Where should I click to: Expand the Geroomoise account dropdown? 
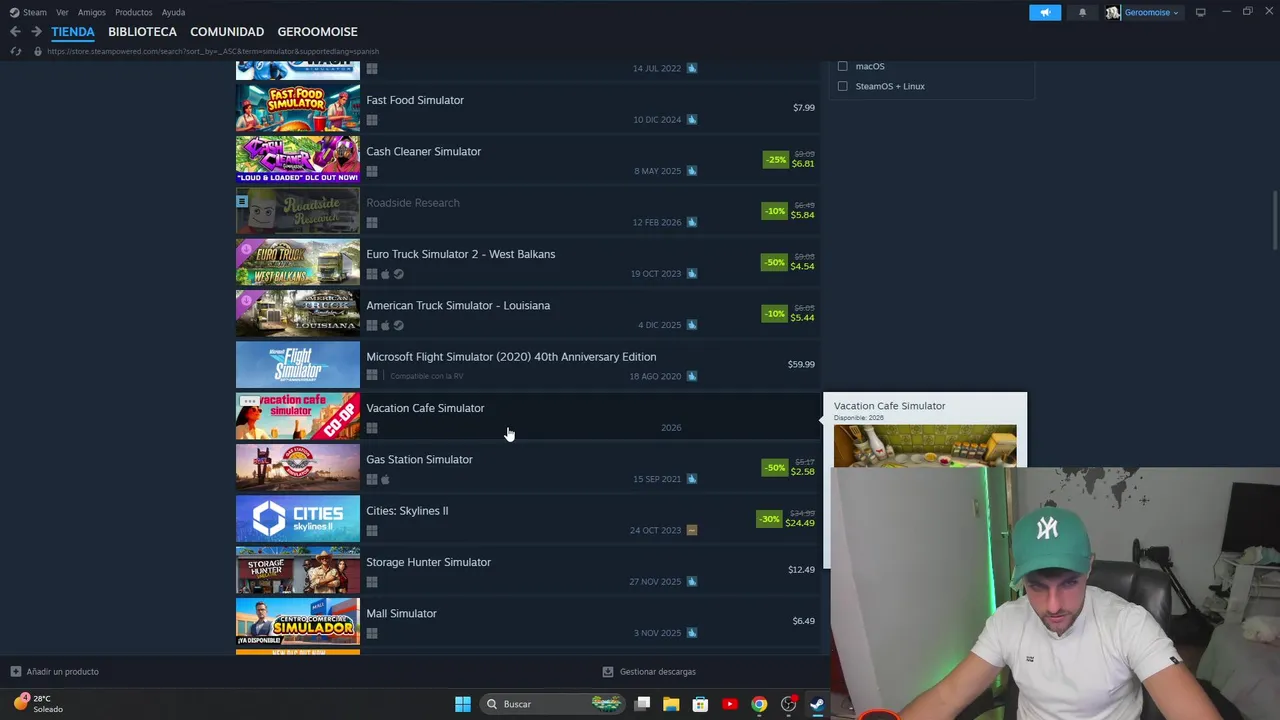click(x=1151, y=12)
